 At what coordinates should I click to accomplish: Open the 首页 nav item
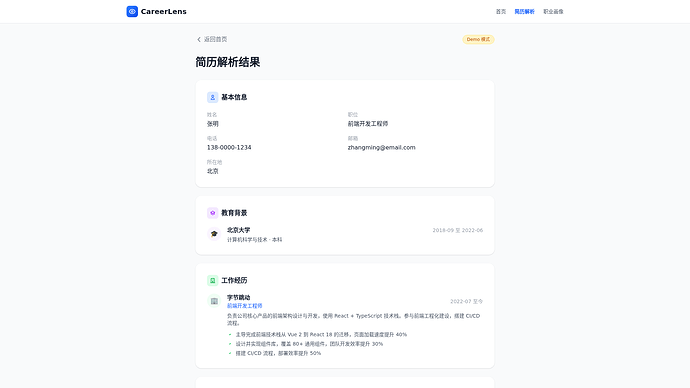click(x=501, y=12)
